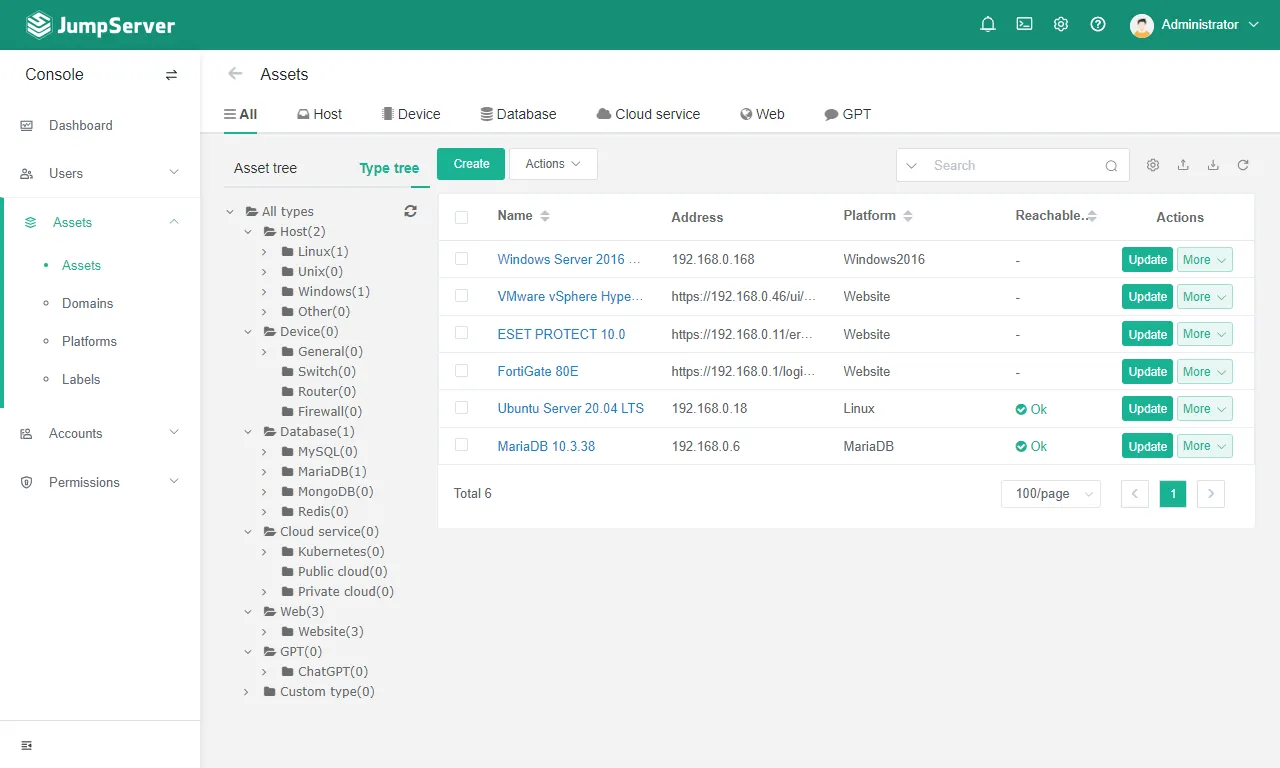Sort by Reachable column arrows

coord(1092,216)
